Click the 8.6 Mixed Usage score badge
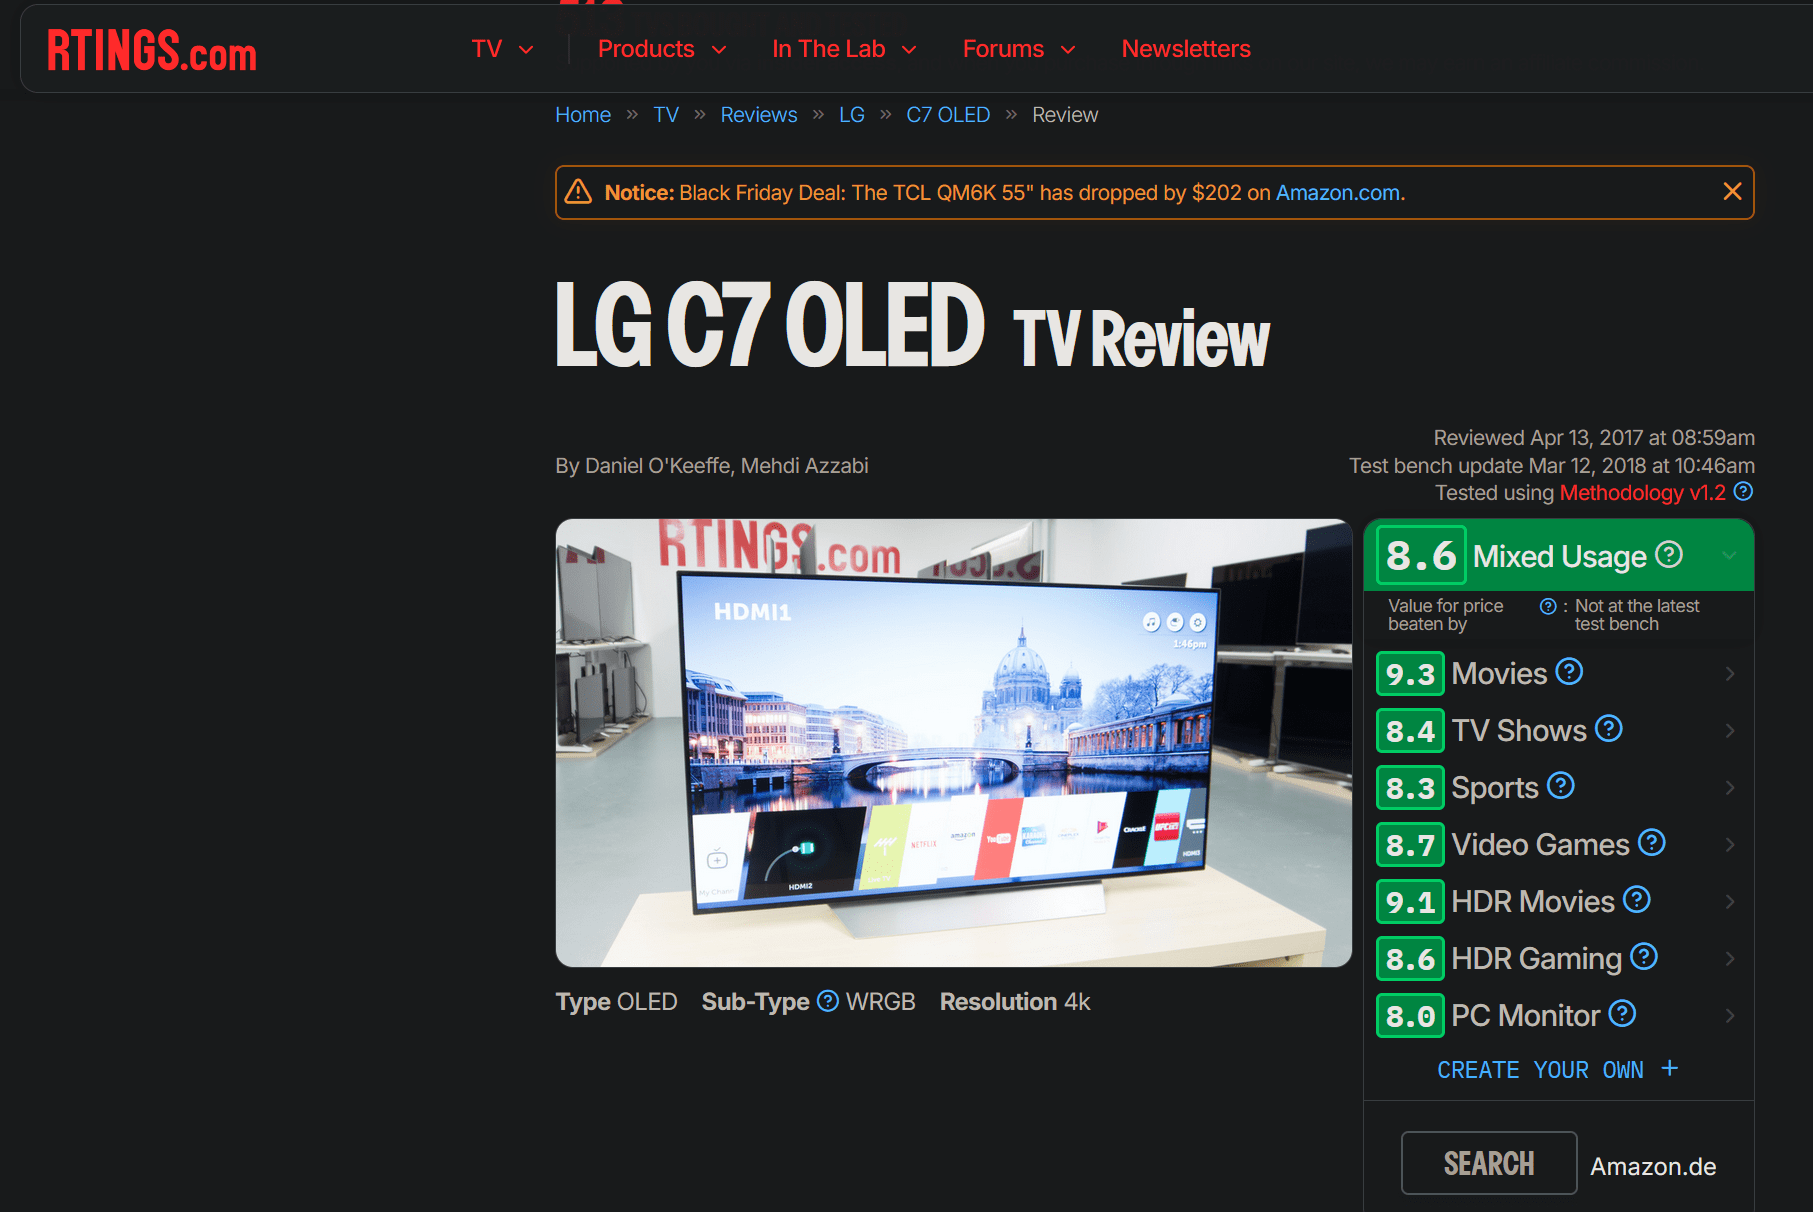Viewport: 1813px width, 1212px height. point(1421,555)
